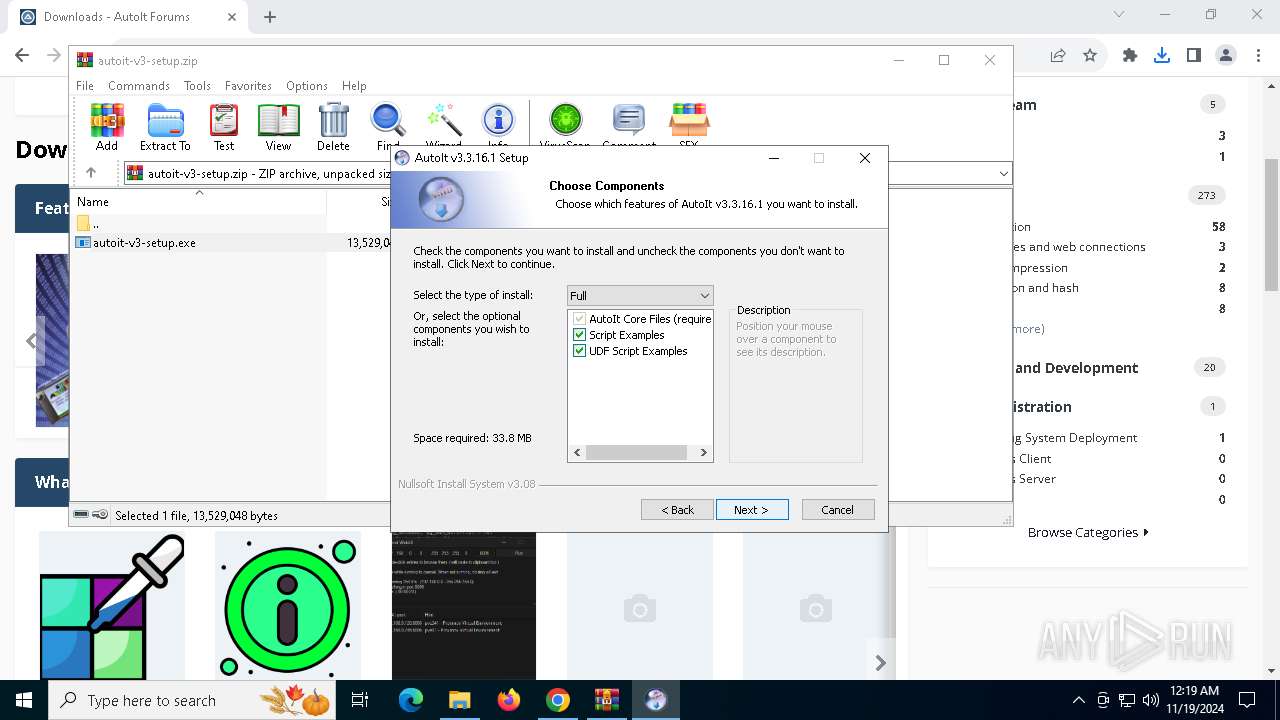Open Chrome extensions puzzle icon

pyautogui.click(x=1130, y=56)
